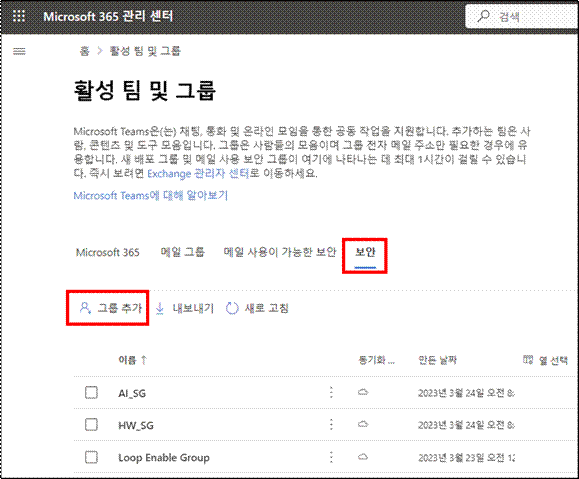The image size is (579, 479).
Task: Click the 열 선택 button
Action: pos(546,360)
